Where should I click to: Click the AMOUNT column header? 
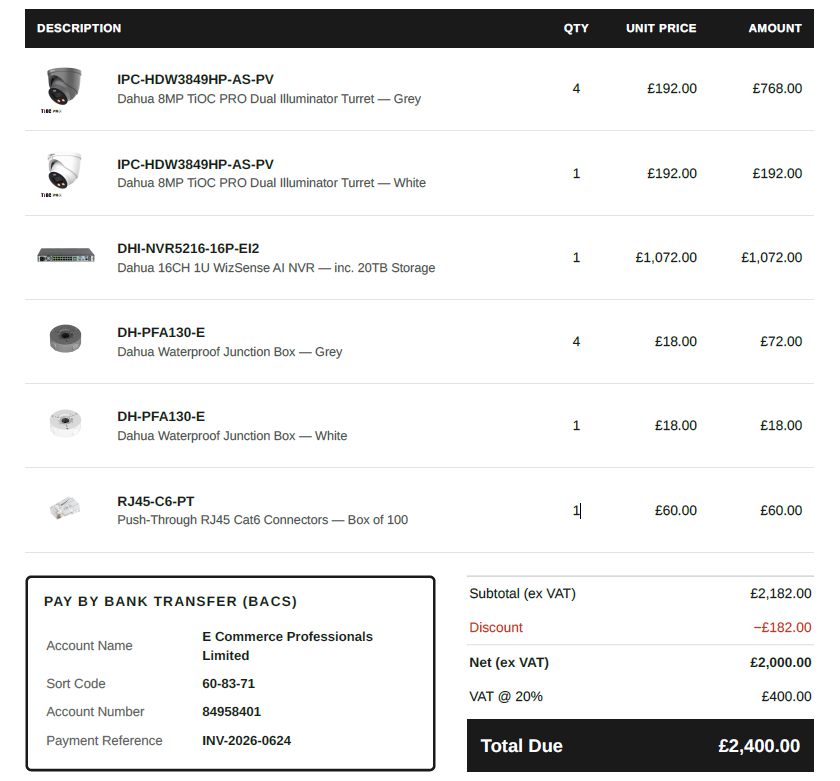[775, 28]
